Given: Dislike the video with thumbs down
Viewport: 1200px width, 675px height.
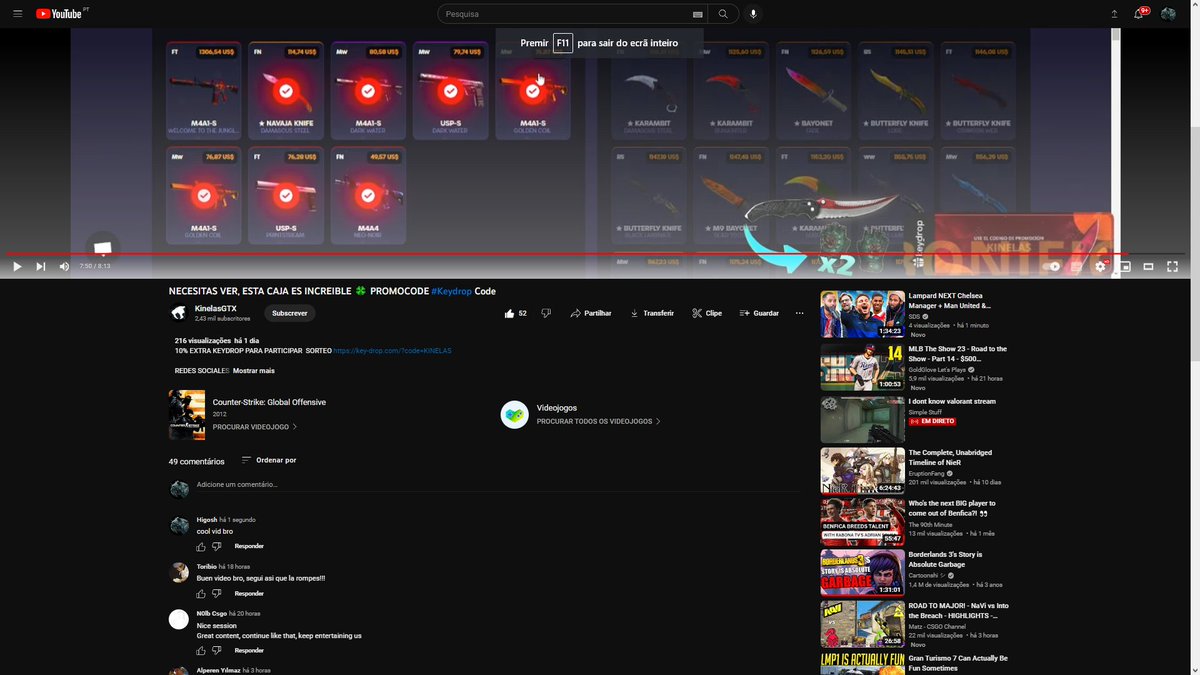Looking at the screenshot, I should [x=546, y=313].
